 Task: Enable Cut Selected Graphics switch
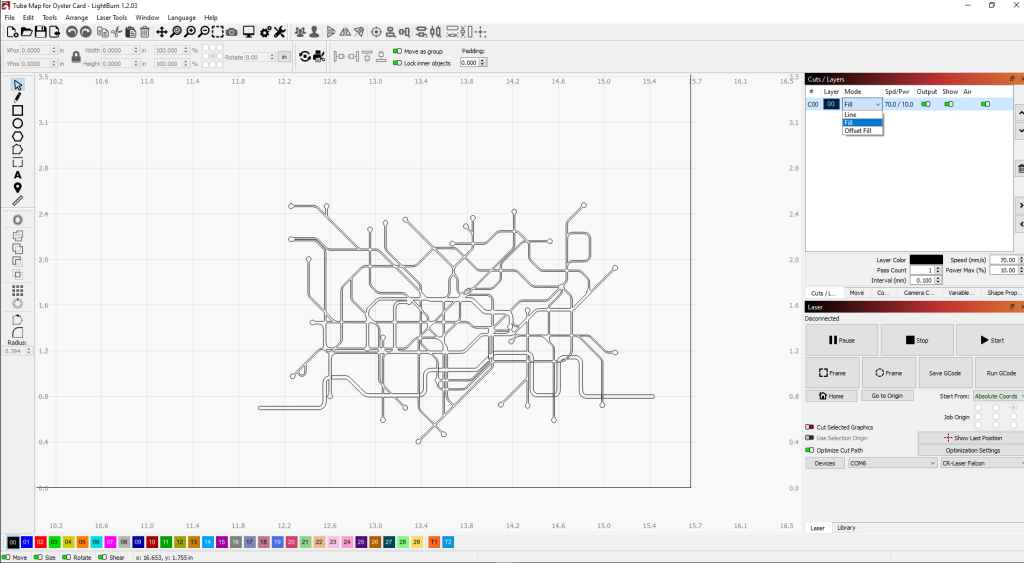810,427
